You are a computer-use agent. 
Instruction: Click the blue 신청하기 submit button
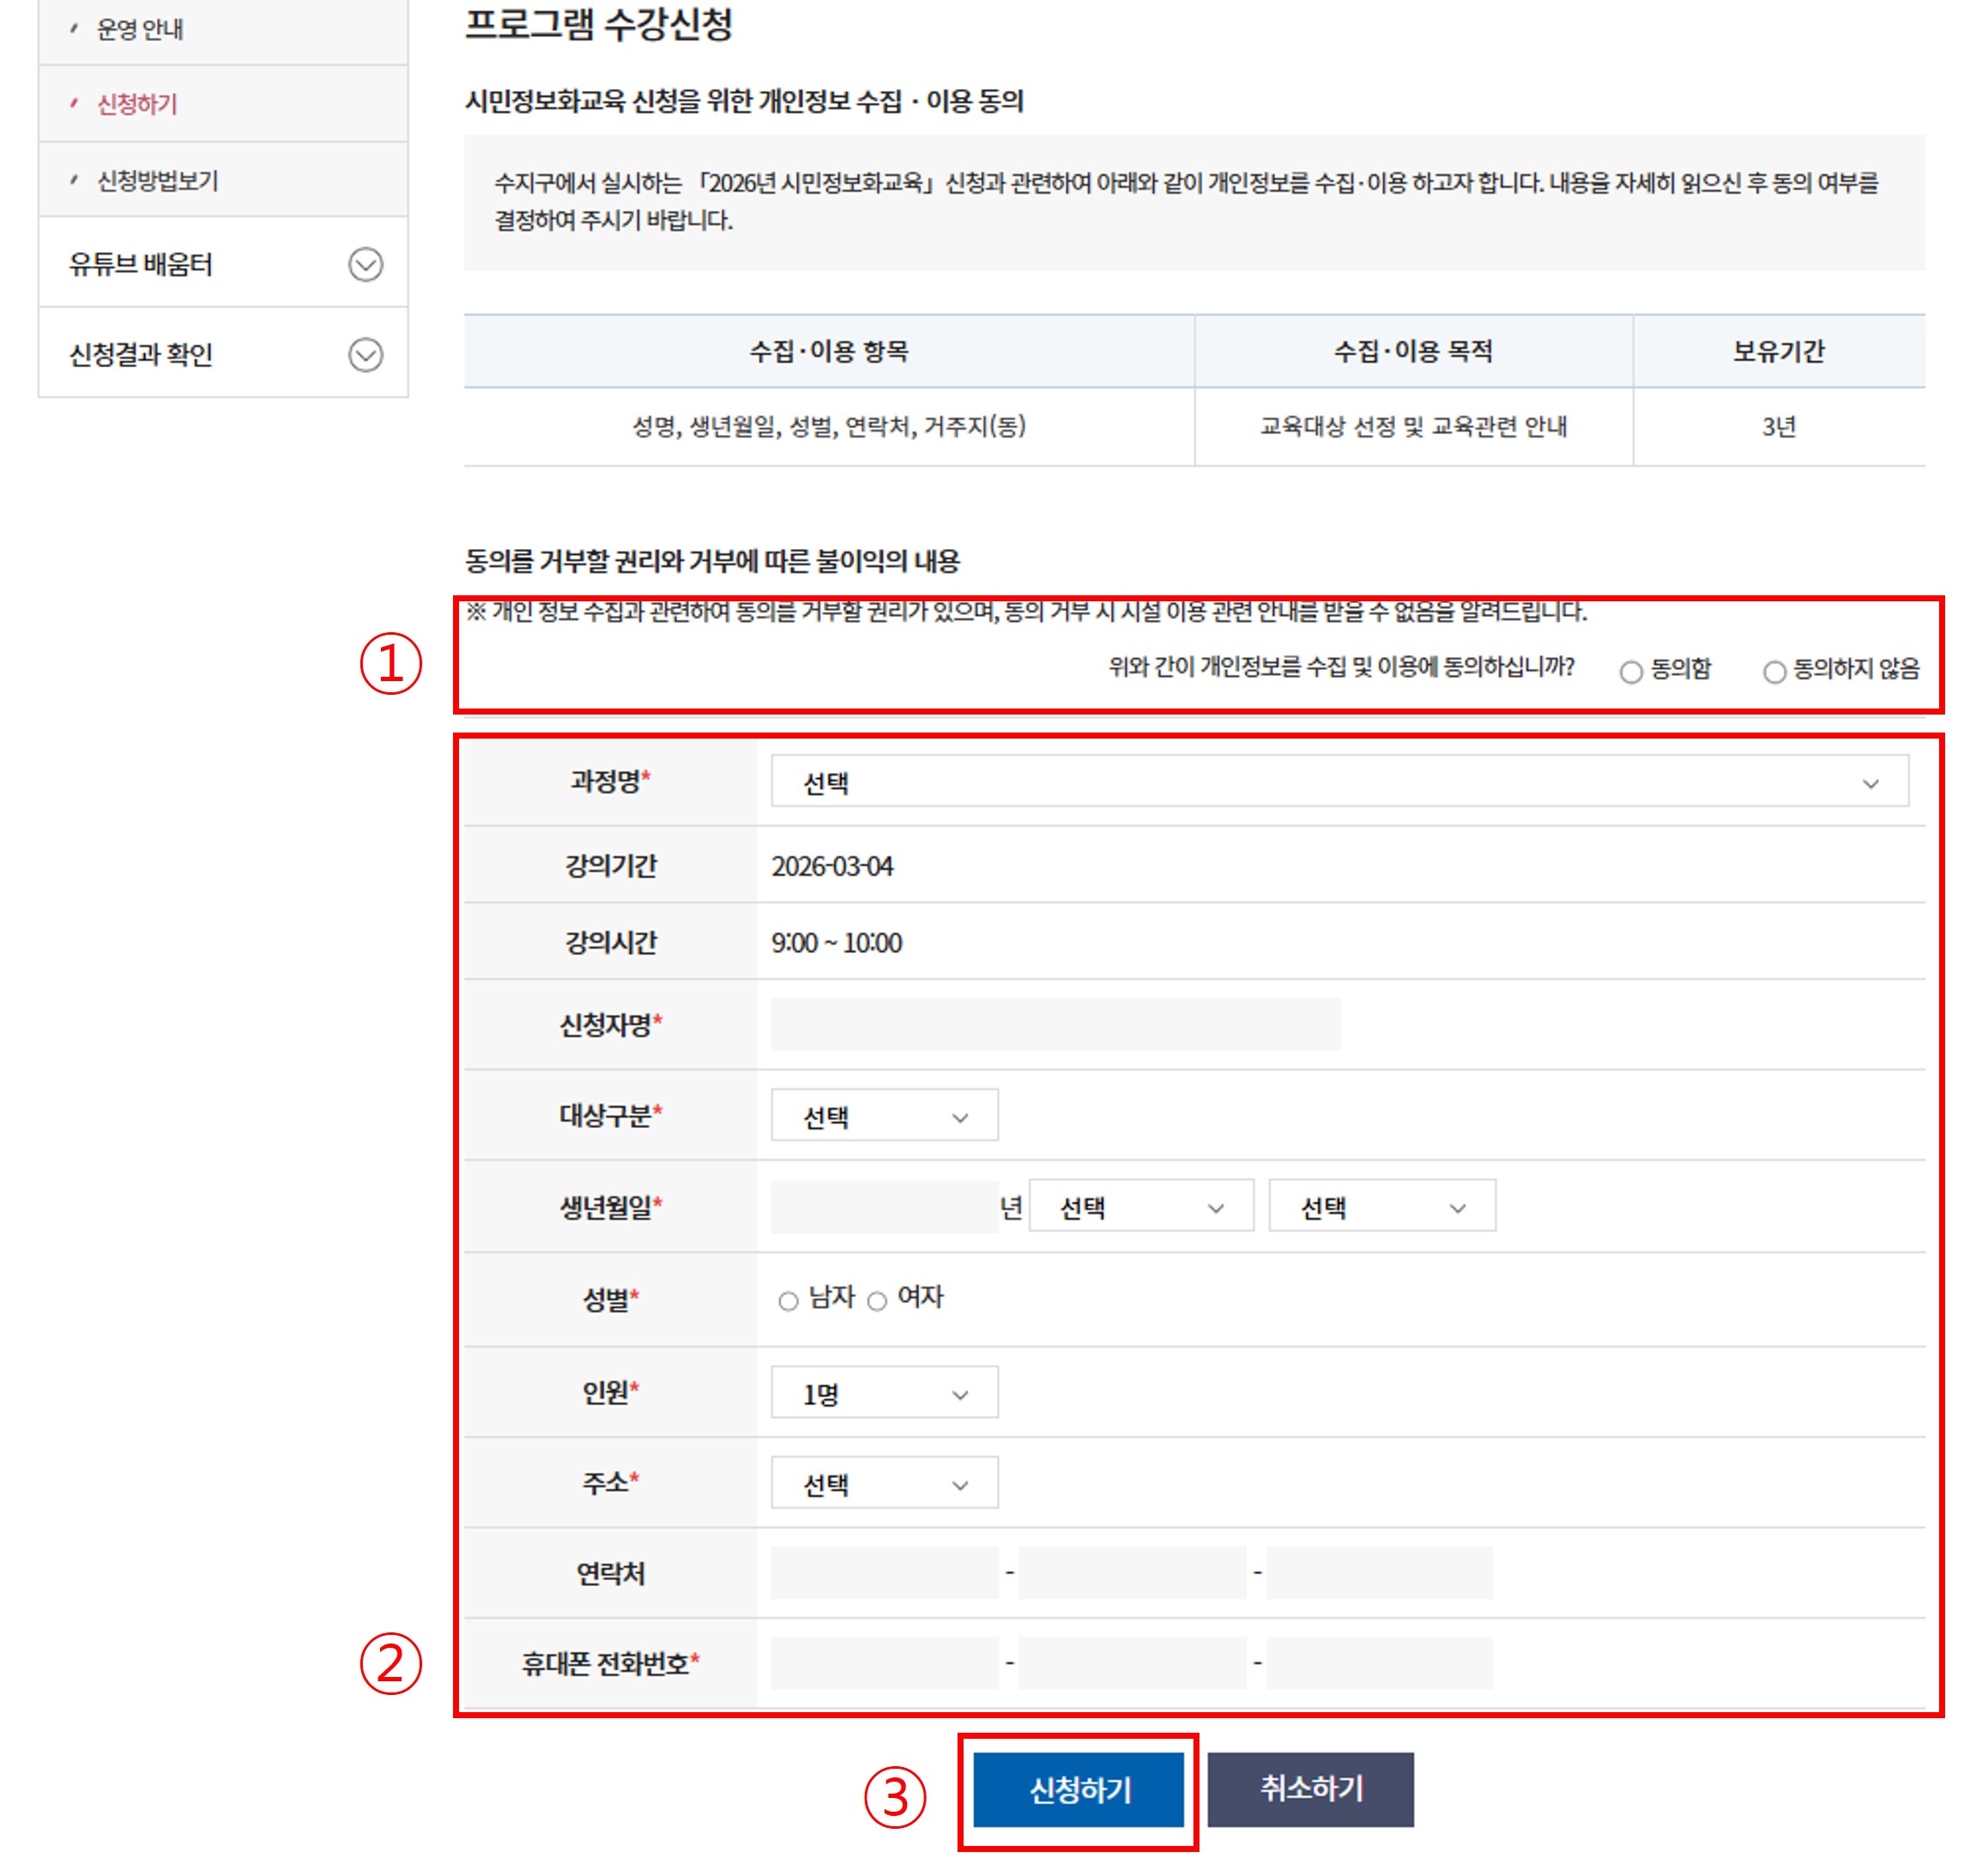tap(1078, 1789)
